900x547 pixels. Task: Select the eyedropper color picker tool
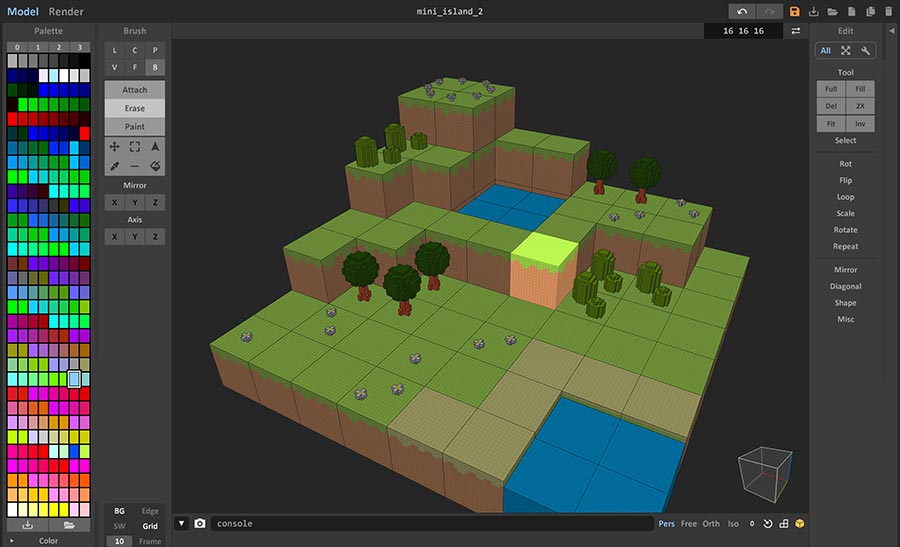pos(114,166)
